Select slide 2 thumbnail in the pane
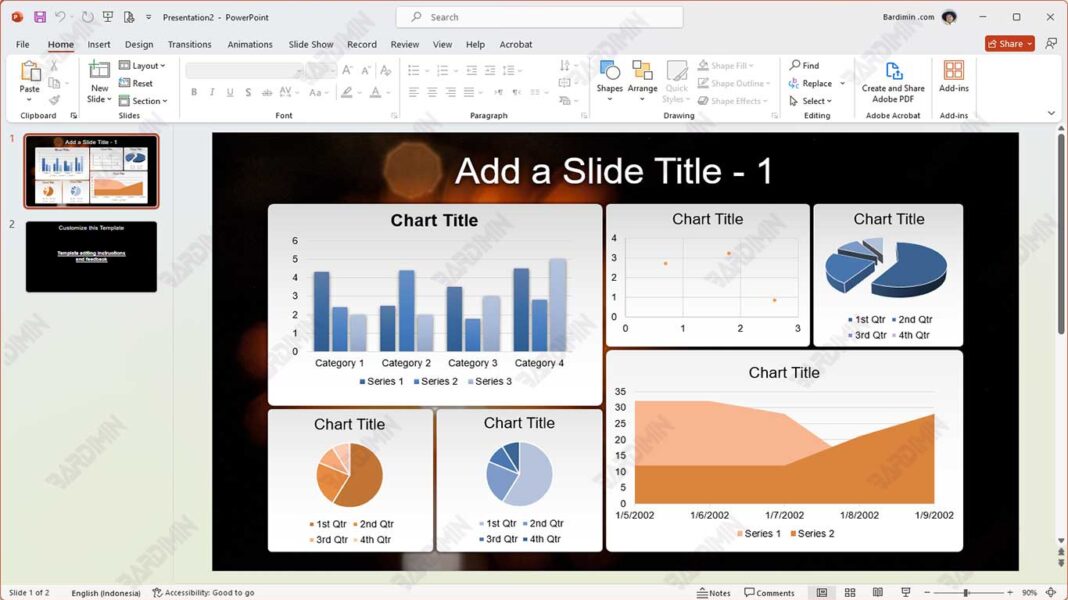 91,257
